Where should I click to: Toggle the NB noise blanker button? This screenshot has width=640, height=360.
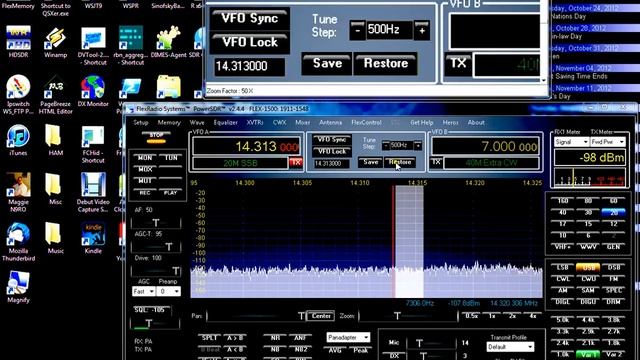275,350
